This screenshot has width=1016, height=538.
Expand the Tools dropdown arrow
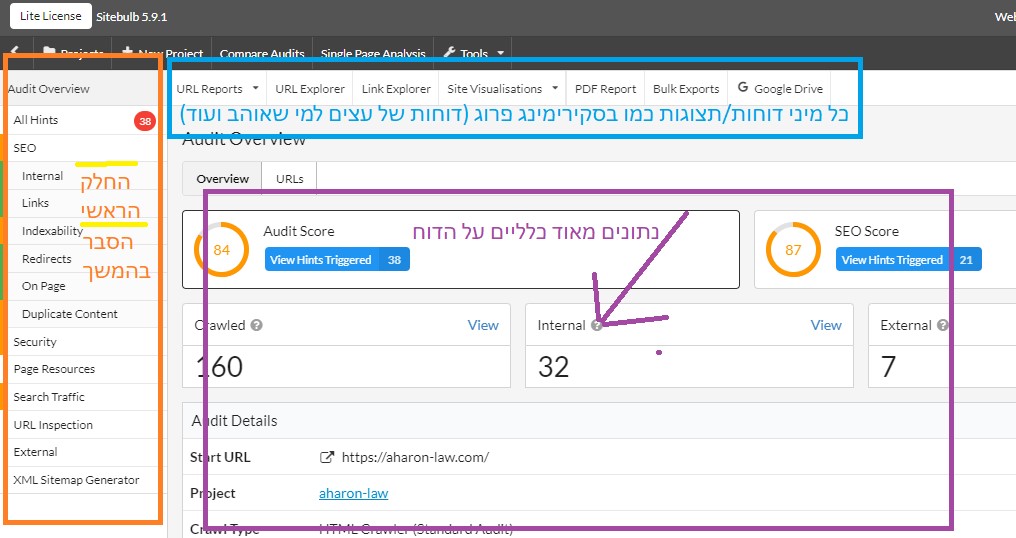500,53
